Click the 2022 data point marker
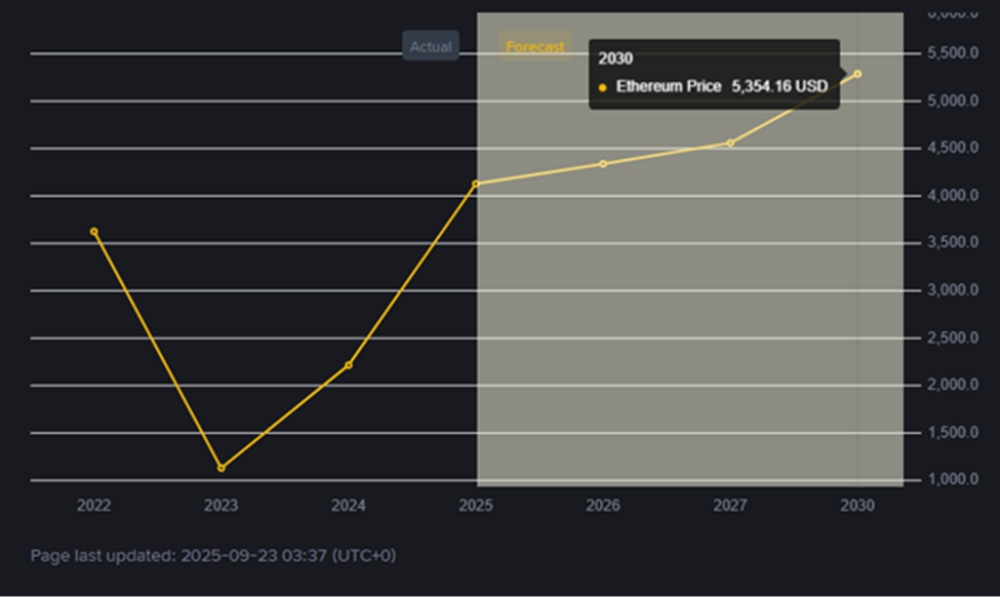This screenshot has height=598, width=1000. coord(94,231)
